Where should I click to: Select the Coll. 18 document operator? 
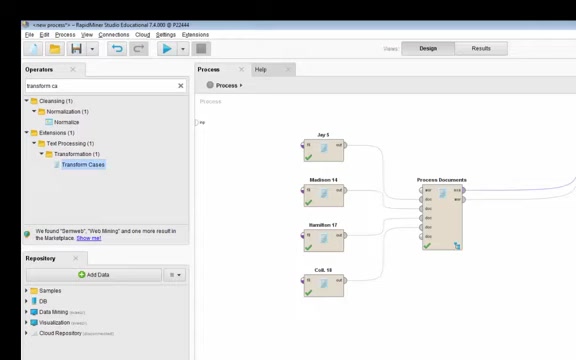click(324, 285)
